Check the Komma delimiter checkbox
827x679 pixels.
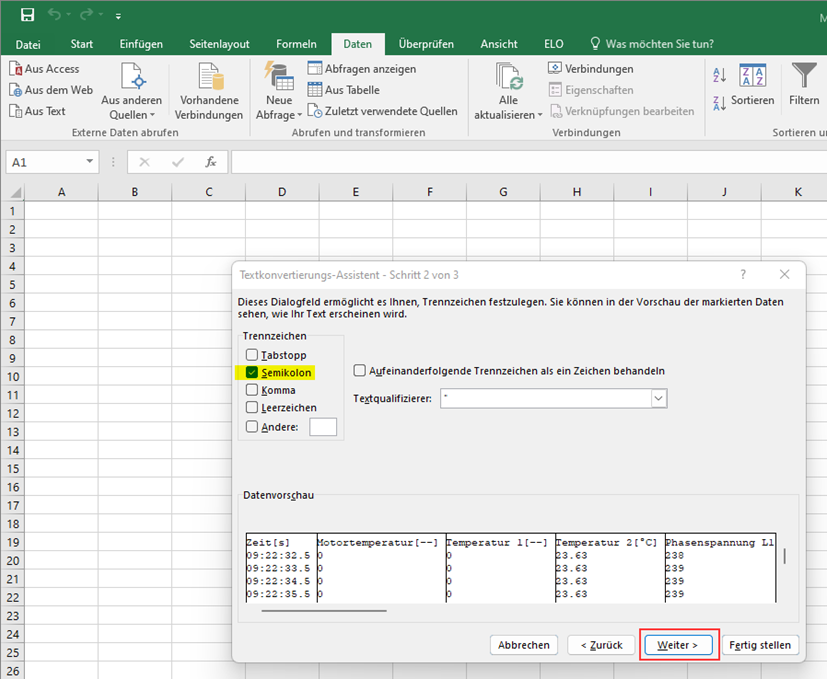coord(252,390)
